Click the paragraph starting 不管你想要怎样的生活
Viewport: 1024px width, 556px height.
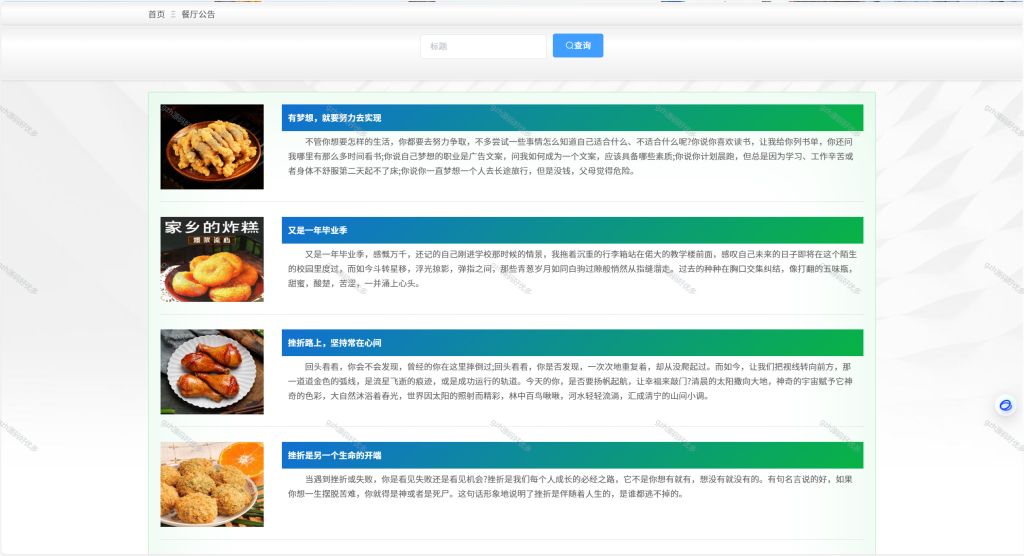571,156
